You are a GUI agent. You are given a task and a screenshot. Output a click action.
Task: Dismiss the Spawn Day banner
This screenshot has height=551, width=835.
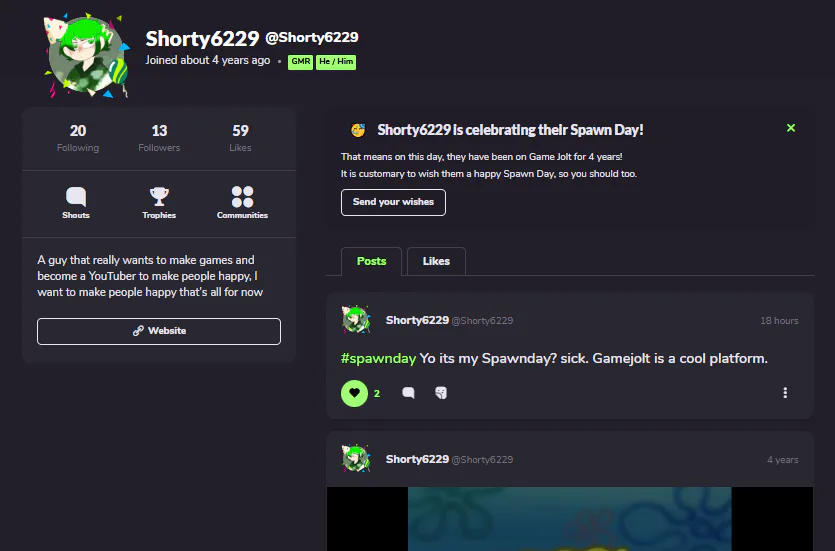791,128
